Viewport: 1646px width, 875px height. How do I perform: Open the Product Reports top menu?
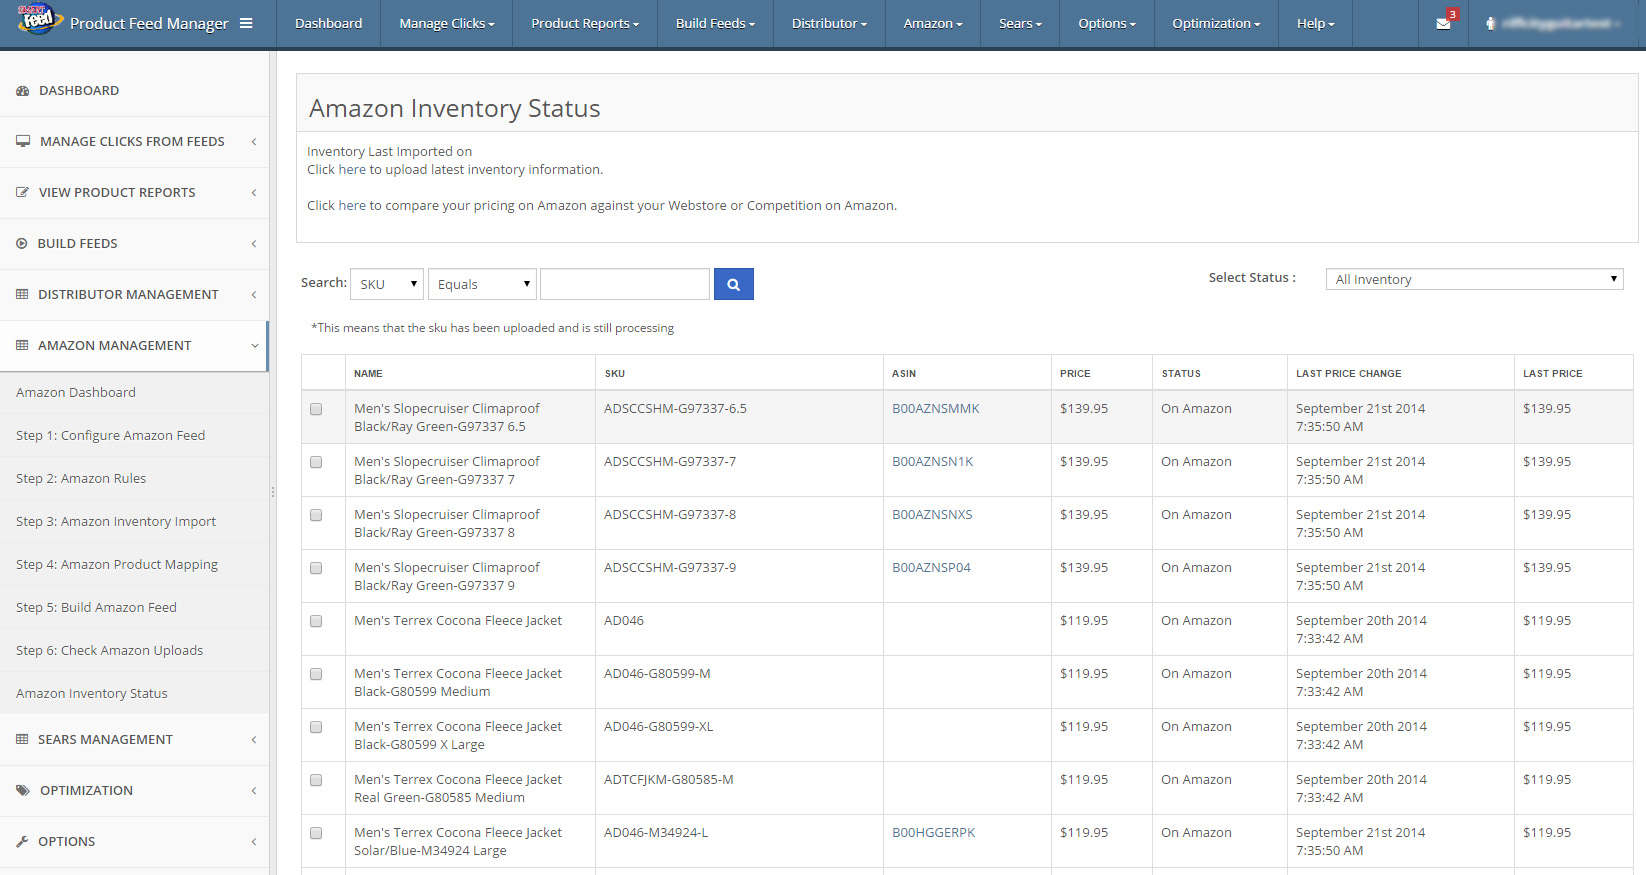pyautogui.click(x=585, y=23)
